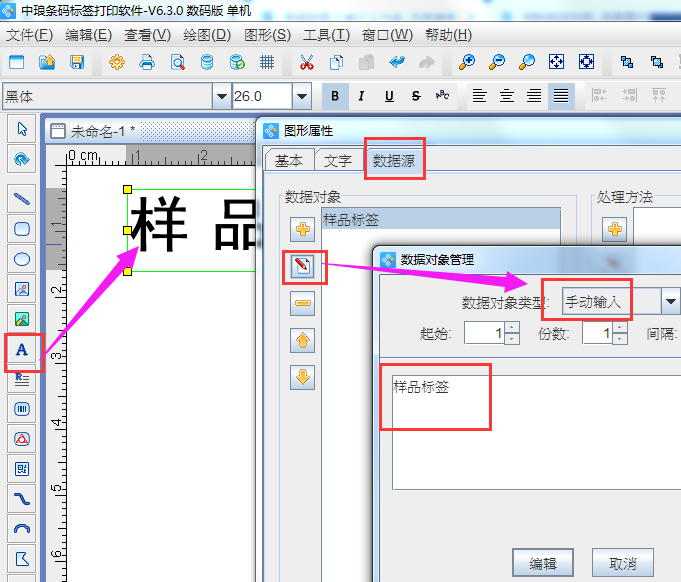This screenshot has width=681, height=582.
Task: Open the 黑体 font name dropdown
Action: [221, 96]
